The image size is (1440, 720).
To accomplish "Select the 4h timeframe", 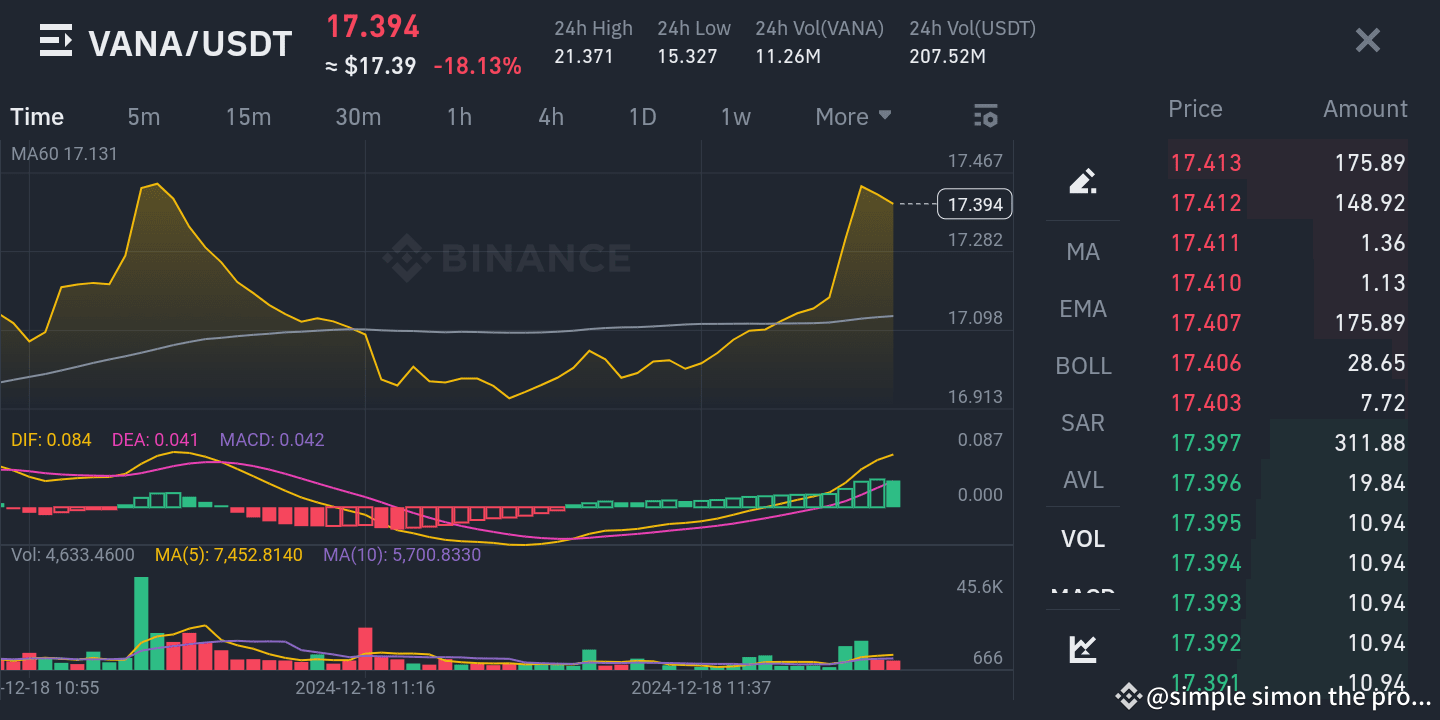I will (550, 116).
